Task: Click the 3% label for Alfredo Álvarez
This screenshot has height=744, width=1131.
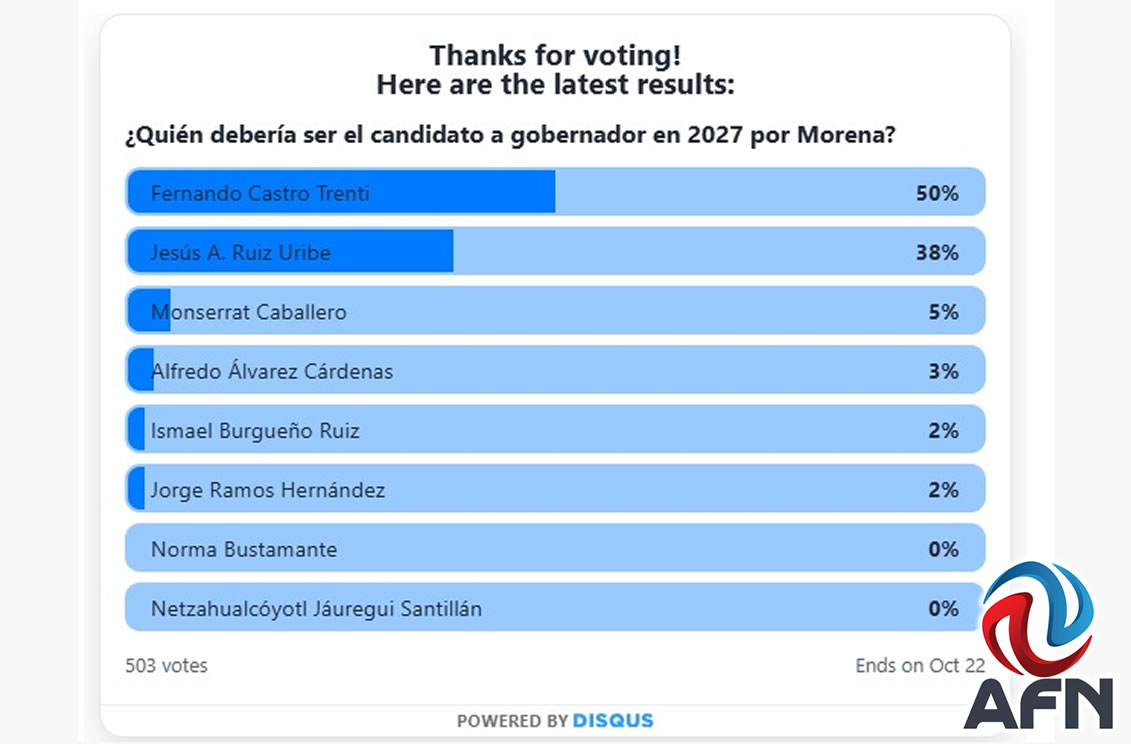Action: click(x=943, y=371)
